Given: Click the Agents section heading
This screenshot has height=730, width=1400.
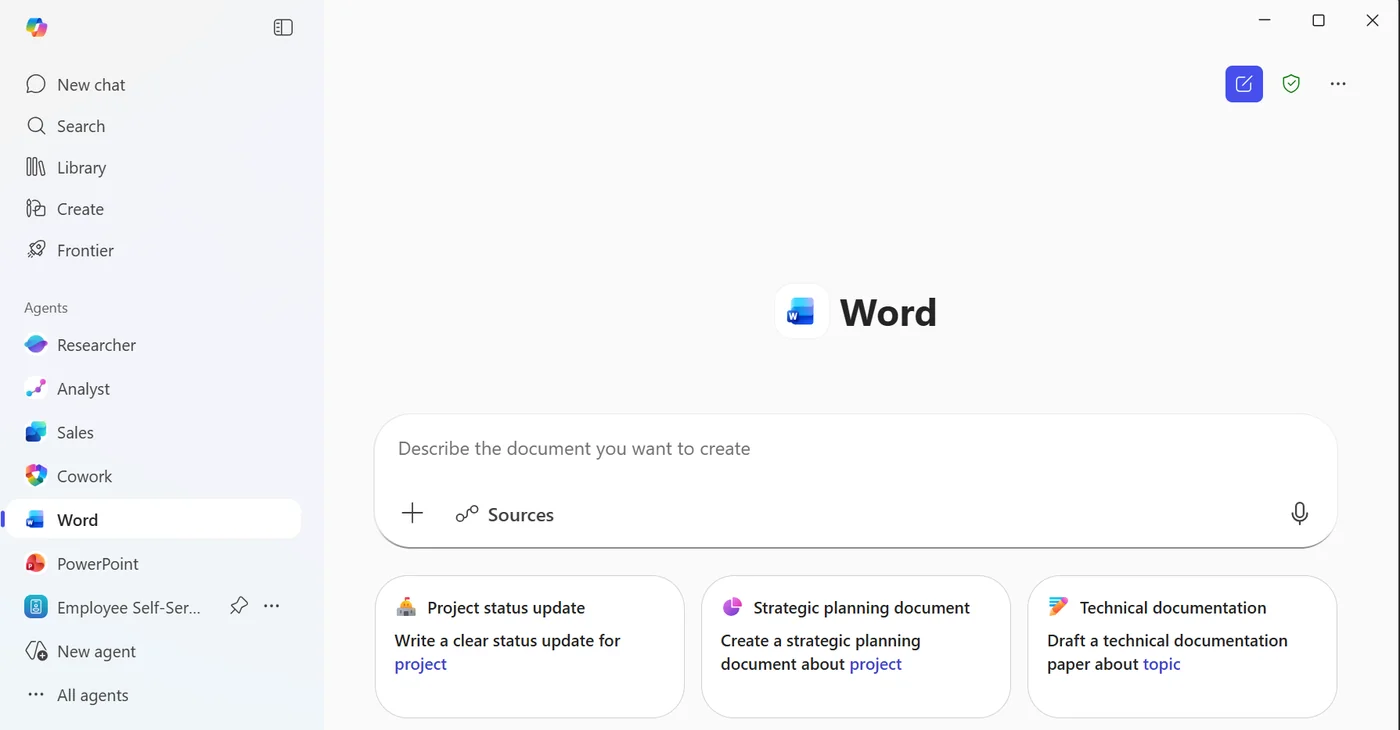Looking at the screenshot, I should pos(46,308).
